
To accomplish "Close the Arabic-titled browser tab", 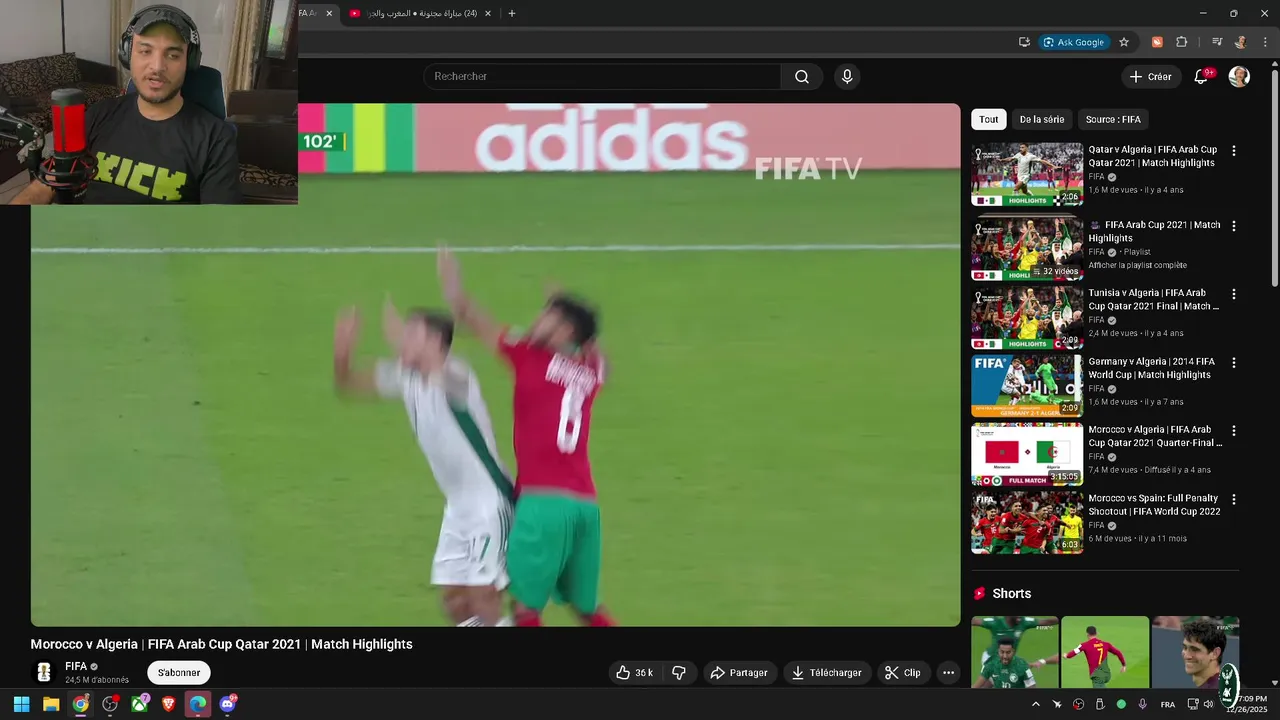I will [488, 13].
